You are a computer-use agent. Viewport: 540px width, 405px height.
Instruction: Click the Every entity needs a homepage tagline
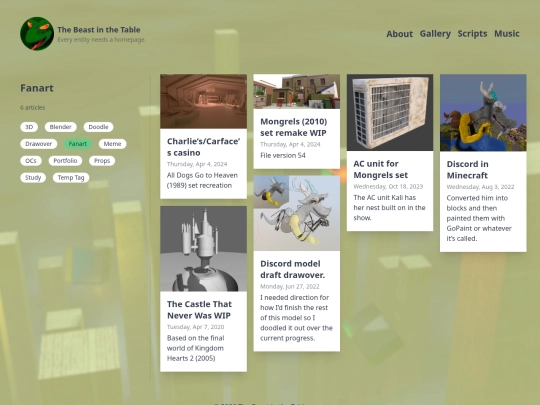click(x=102, y=40)
